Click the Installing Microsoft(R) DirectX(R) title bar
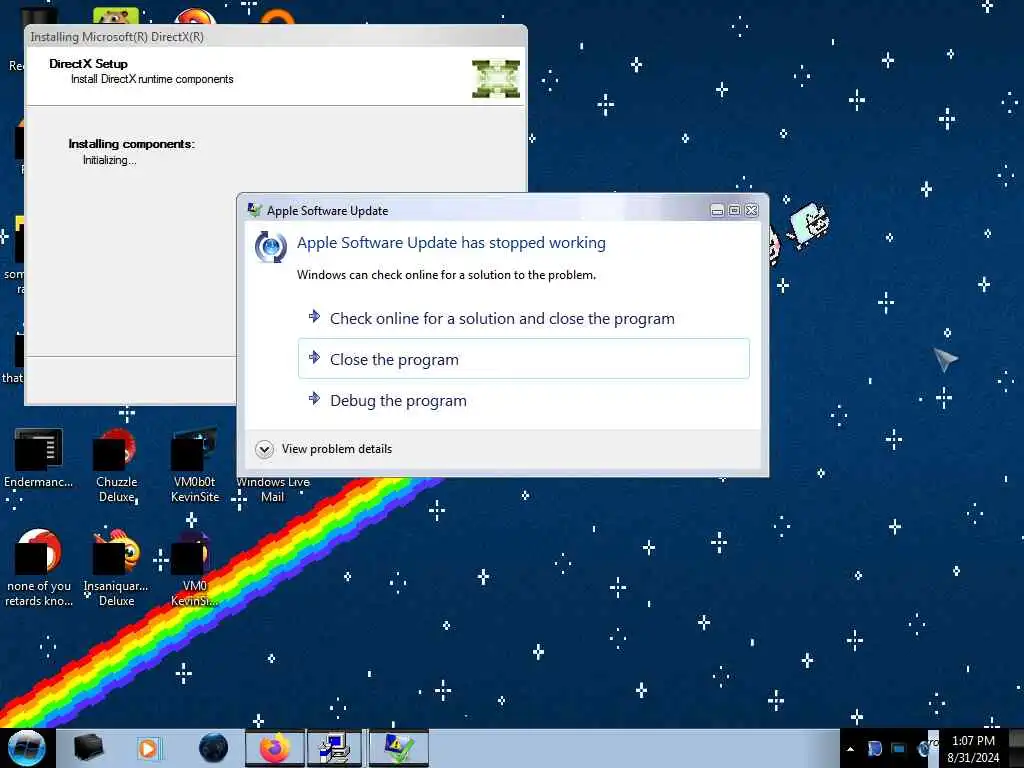This screenshot has width=1024, height=768. [275, 37]
